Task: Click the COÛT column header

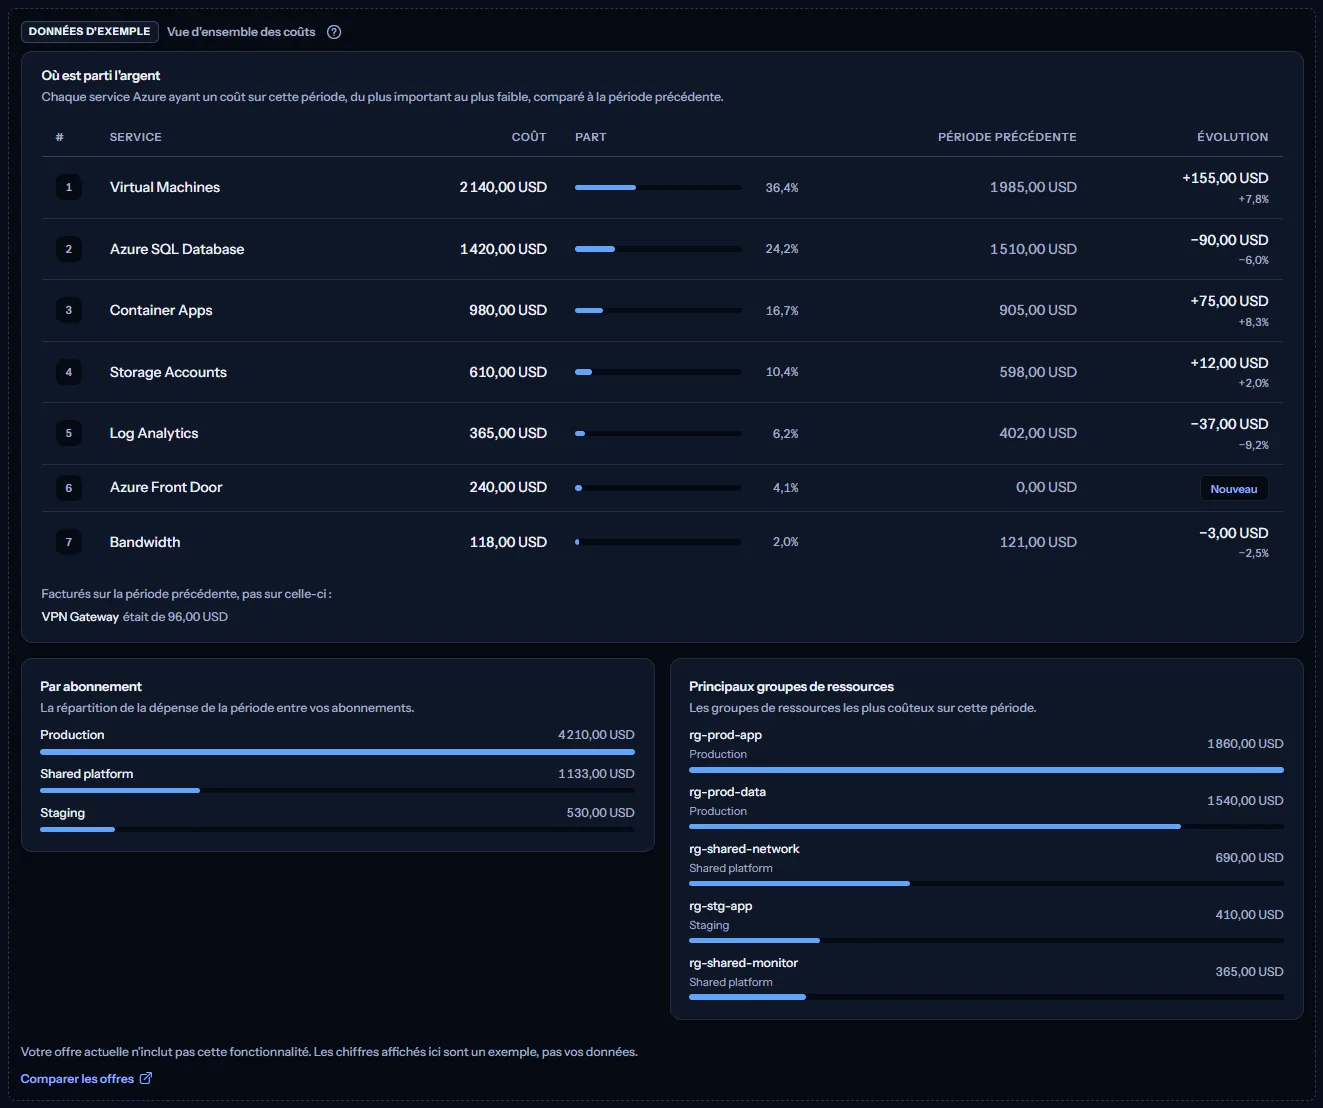Action: pyautogui.click(x=529, y=137)
